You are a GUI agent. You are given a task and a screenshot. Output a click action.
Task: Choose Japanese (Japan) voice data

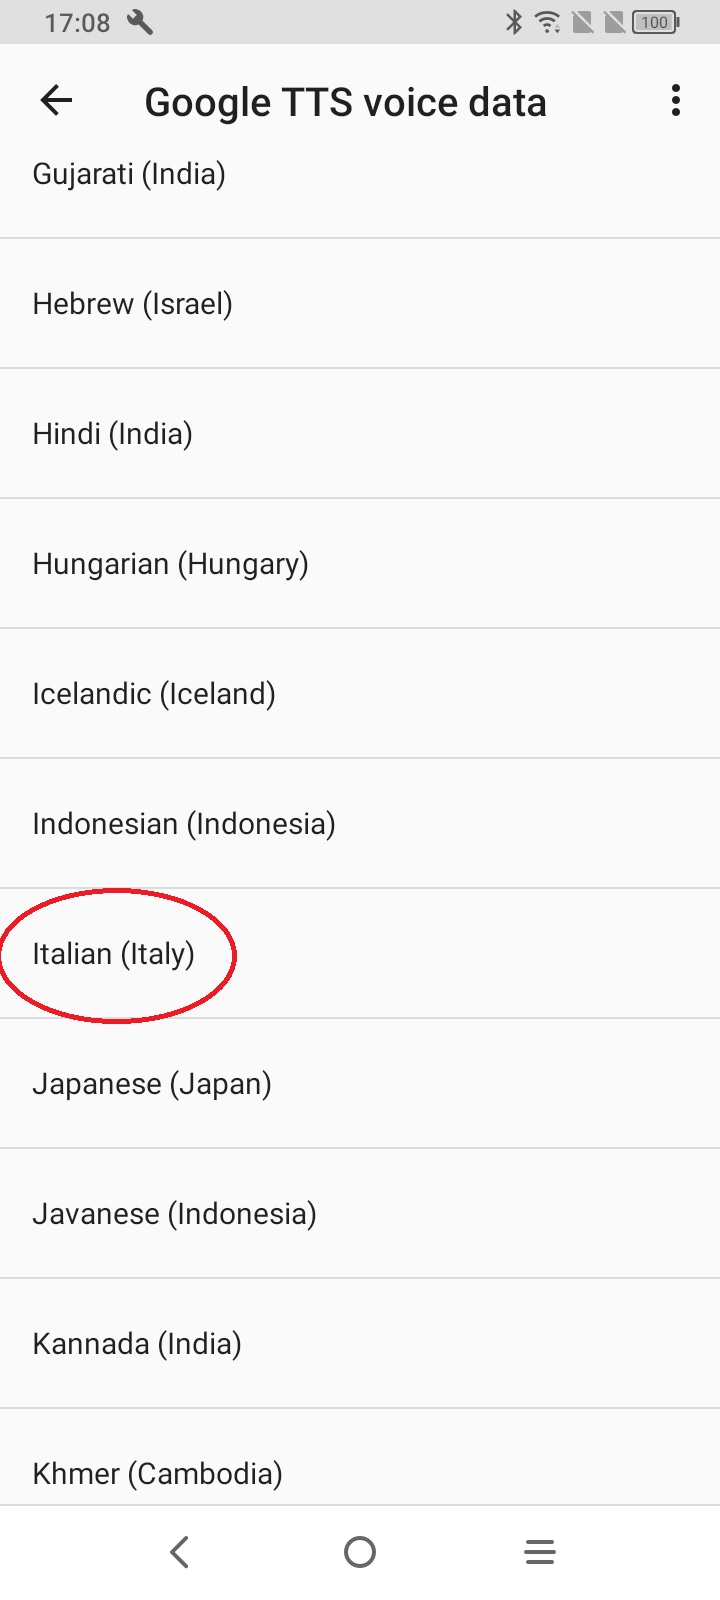pyautogui.click(x=360, y=1083)
